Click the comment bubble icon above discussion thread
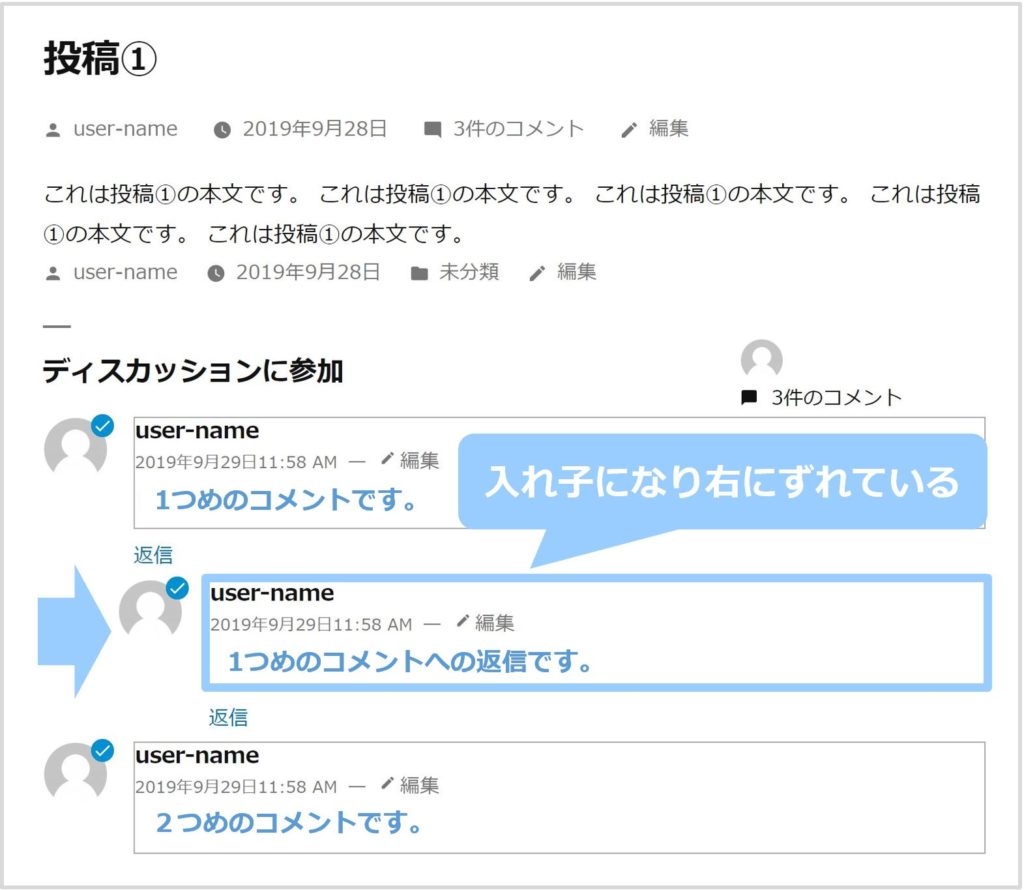This screenshot has height=890, width=1024. pyautogui.click(x=748, y=397)
